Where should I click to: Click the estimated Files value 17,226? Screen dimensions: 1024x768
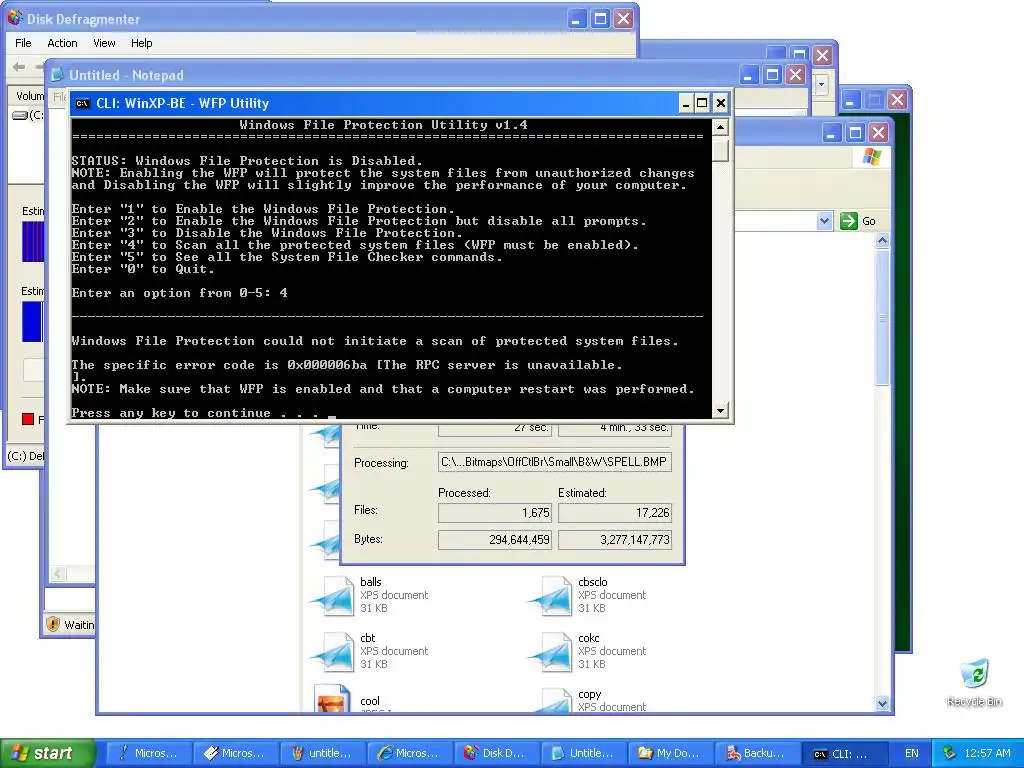615,513
